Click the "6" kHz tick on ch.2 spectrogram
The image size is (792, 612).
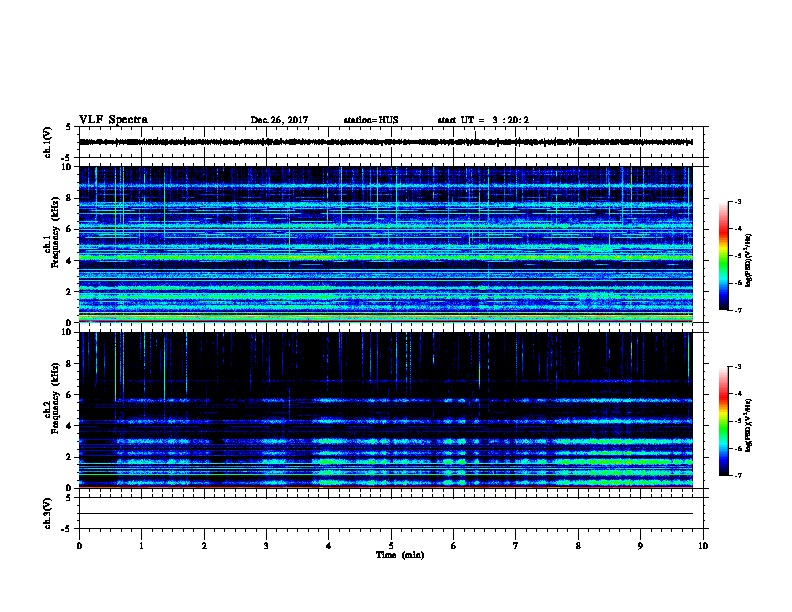69,394
